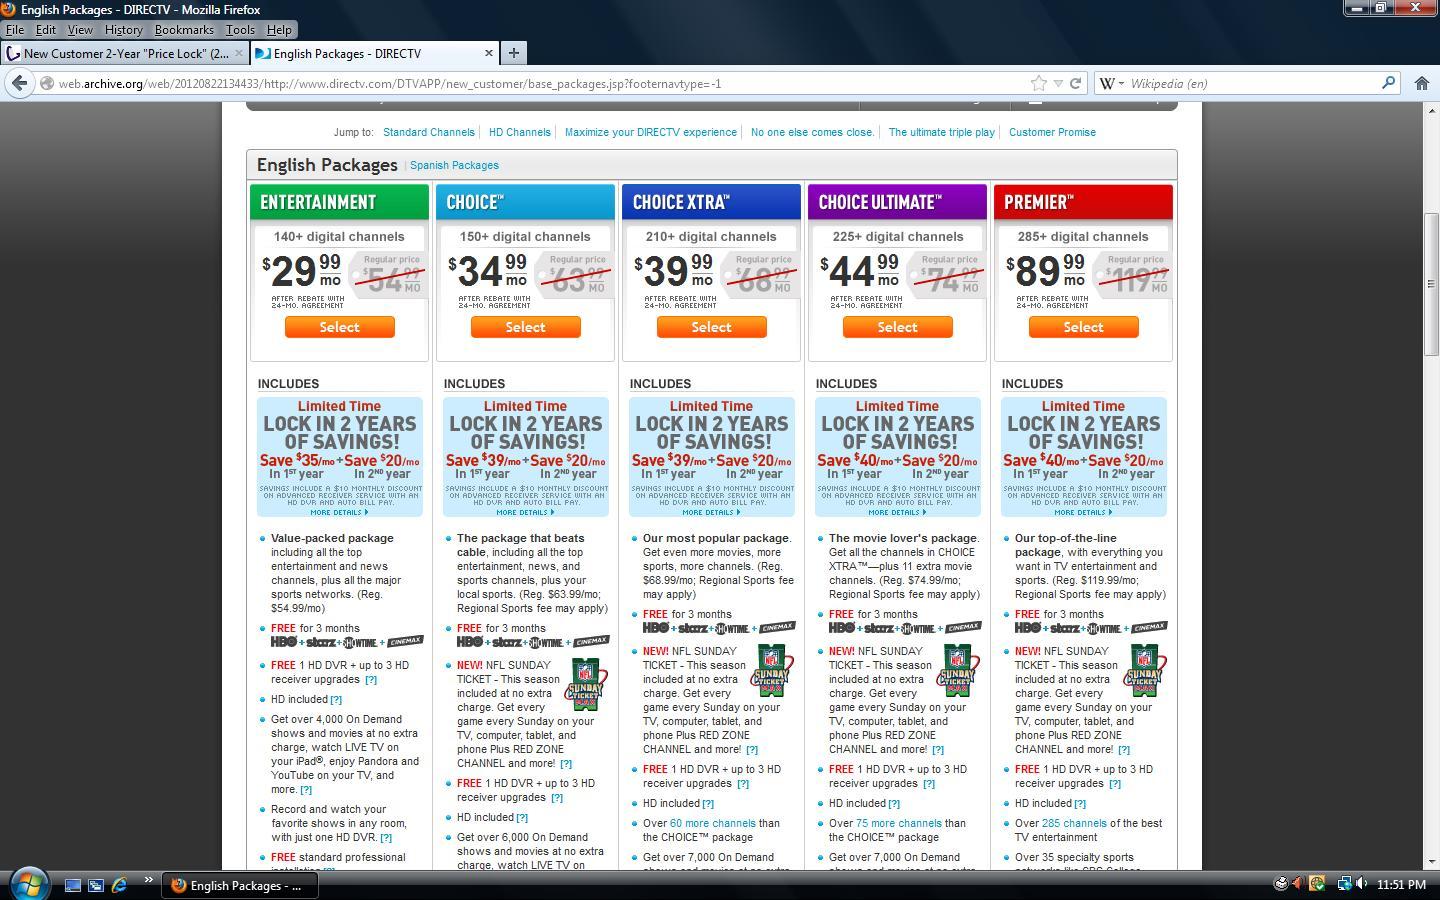
Task: Click the network icon in system tray
Action: 1345,884
